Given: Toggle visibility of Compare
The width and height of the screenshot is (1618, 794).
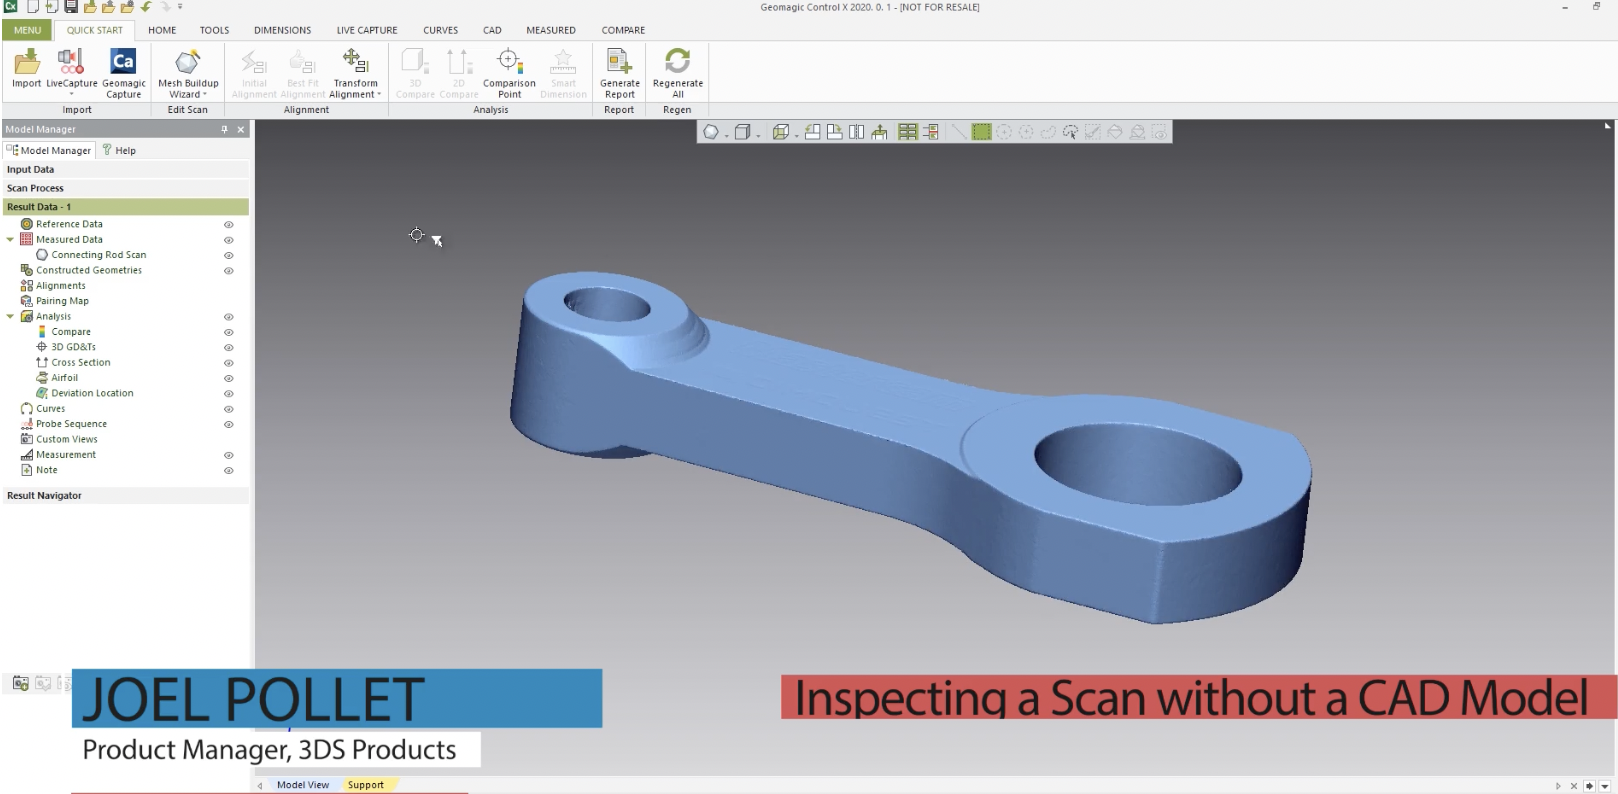Looking at the screenshot, I should pos(228,332).
